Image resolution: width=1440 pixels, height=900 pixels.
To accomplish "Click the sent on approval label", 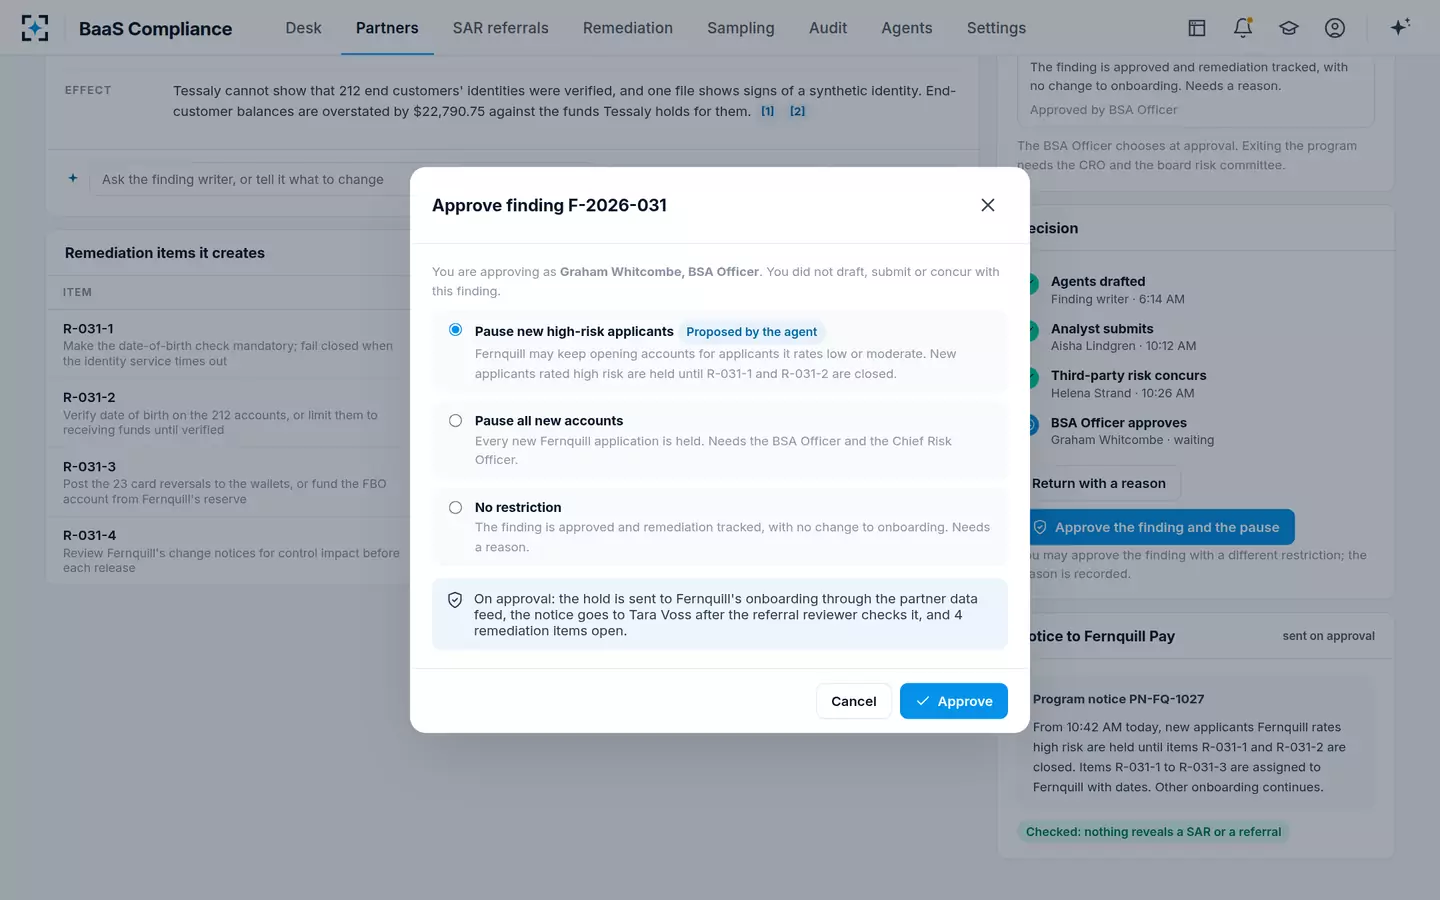I will [x=1328, y=636].
